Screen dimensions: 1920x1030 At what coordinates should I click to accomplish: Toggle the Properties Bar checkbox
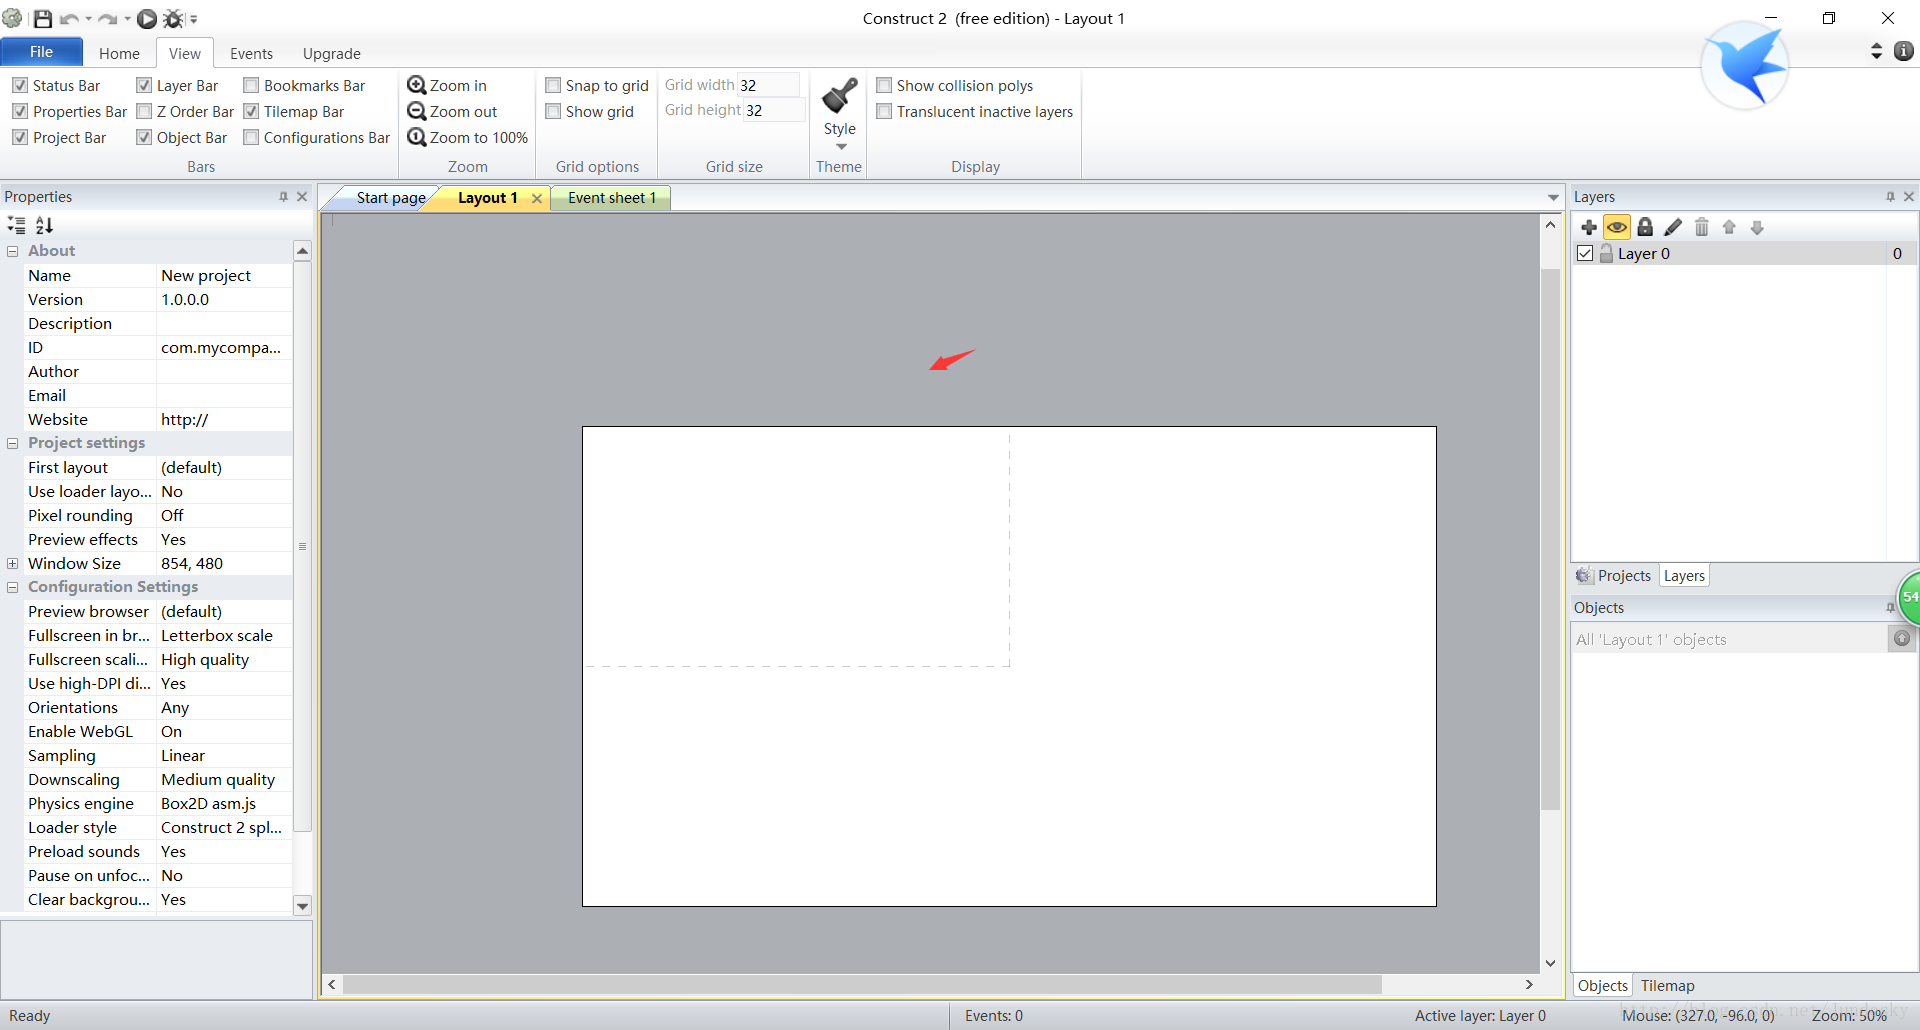(20, 111)
